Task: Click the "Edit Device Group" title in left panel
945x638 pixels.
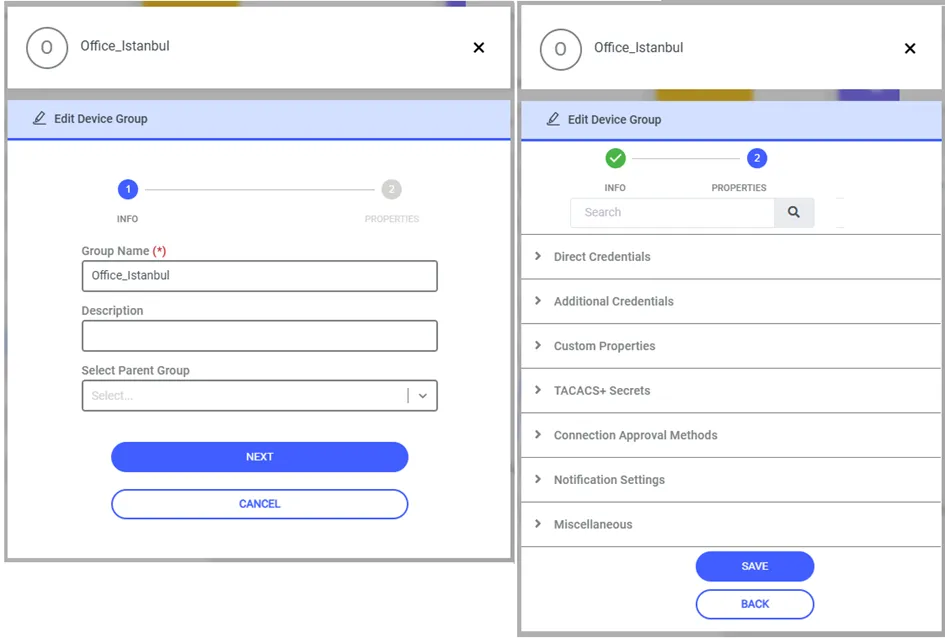Action: [101, 119]
